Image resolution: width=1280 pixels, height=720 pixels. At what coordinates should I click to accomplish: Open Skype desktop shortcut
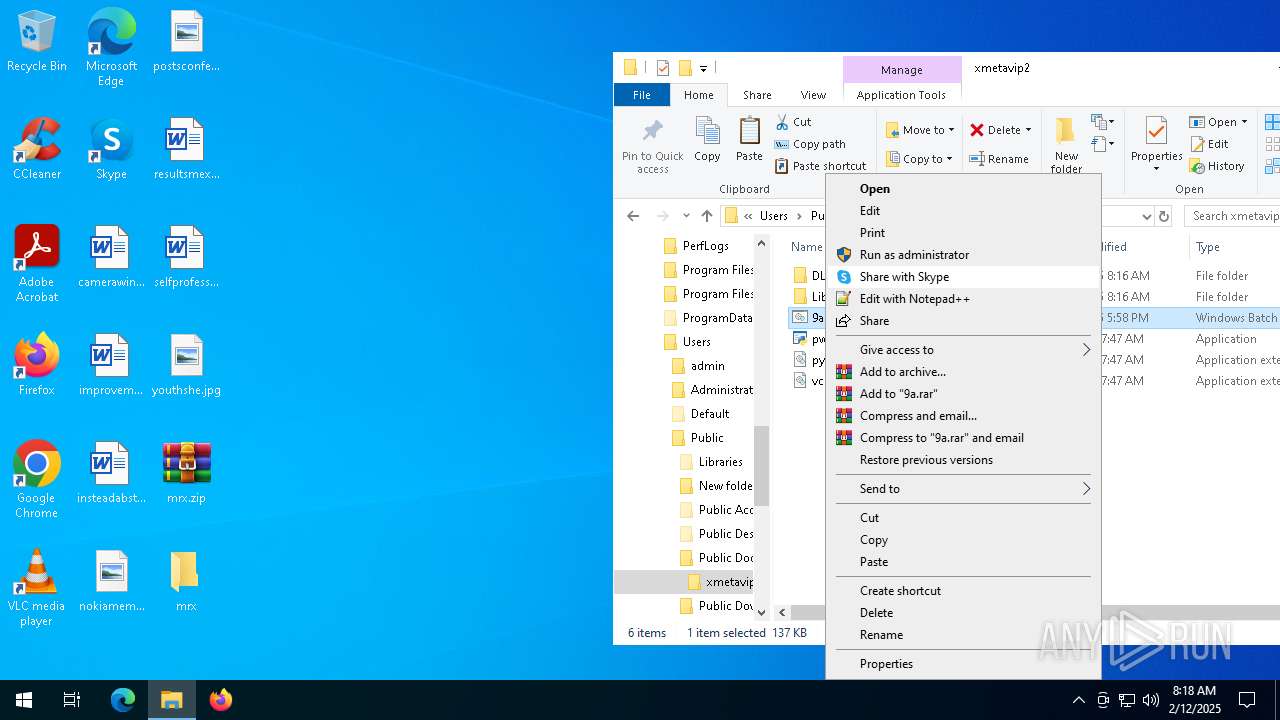[111, 150]
